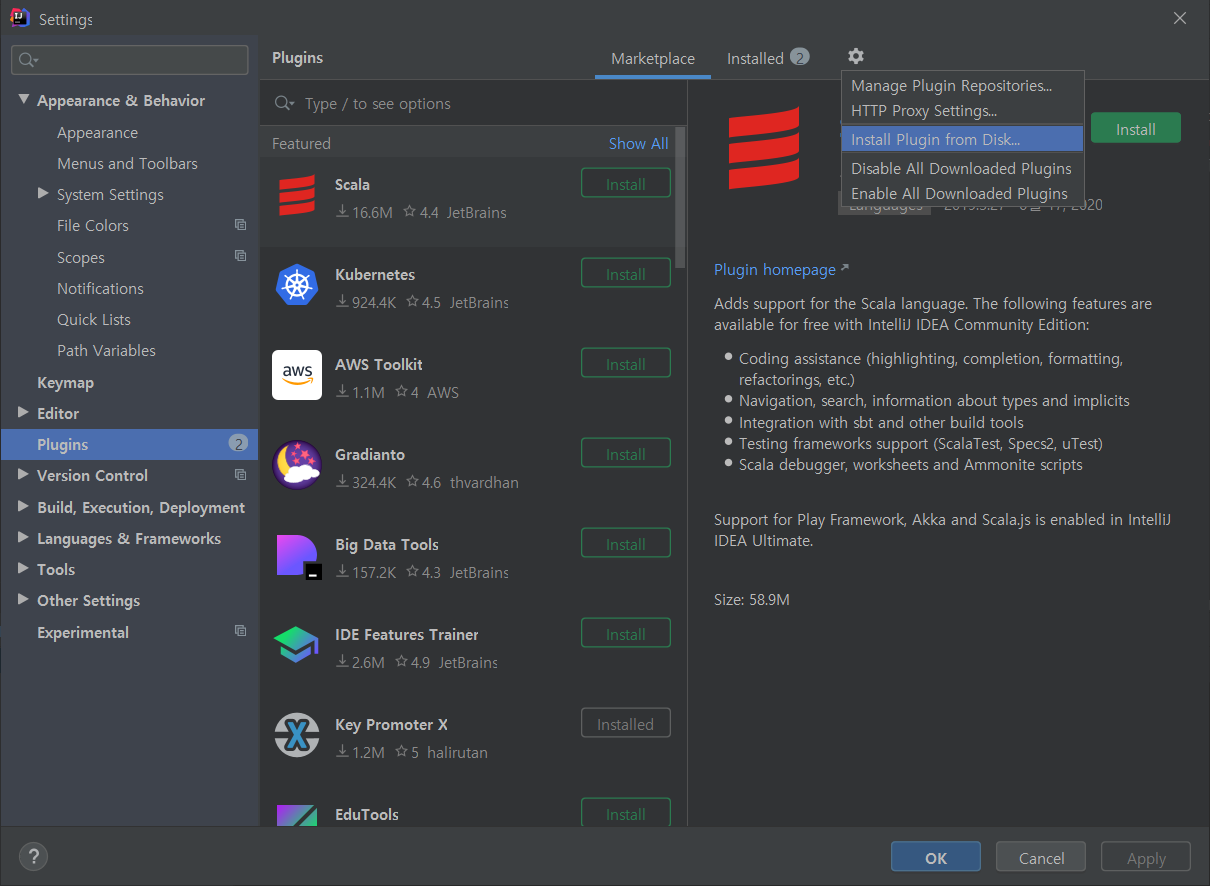Image resolution: width=1210 pixels, height=886 pixels.
Task: Click the Installed button for Key Promoter X
Action: point(626,724)
